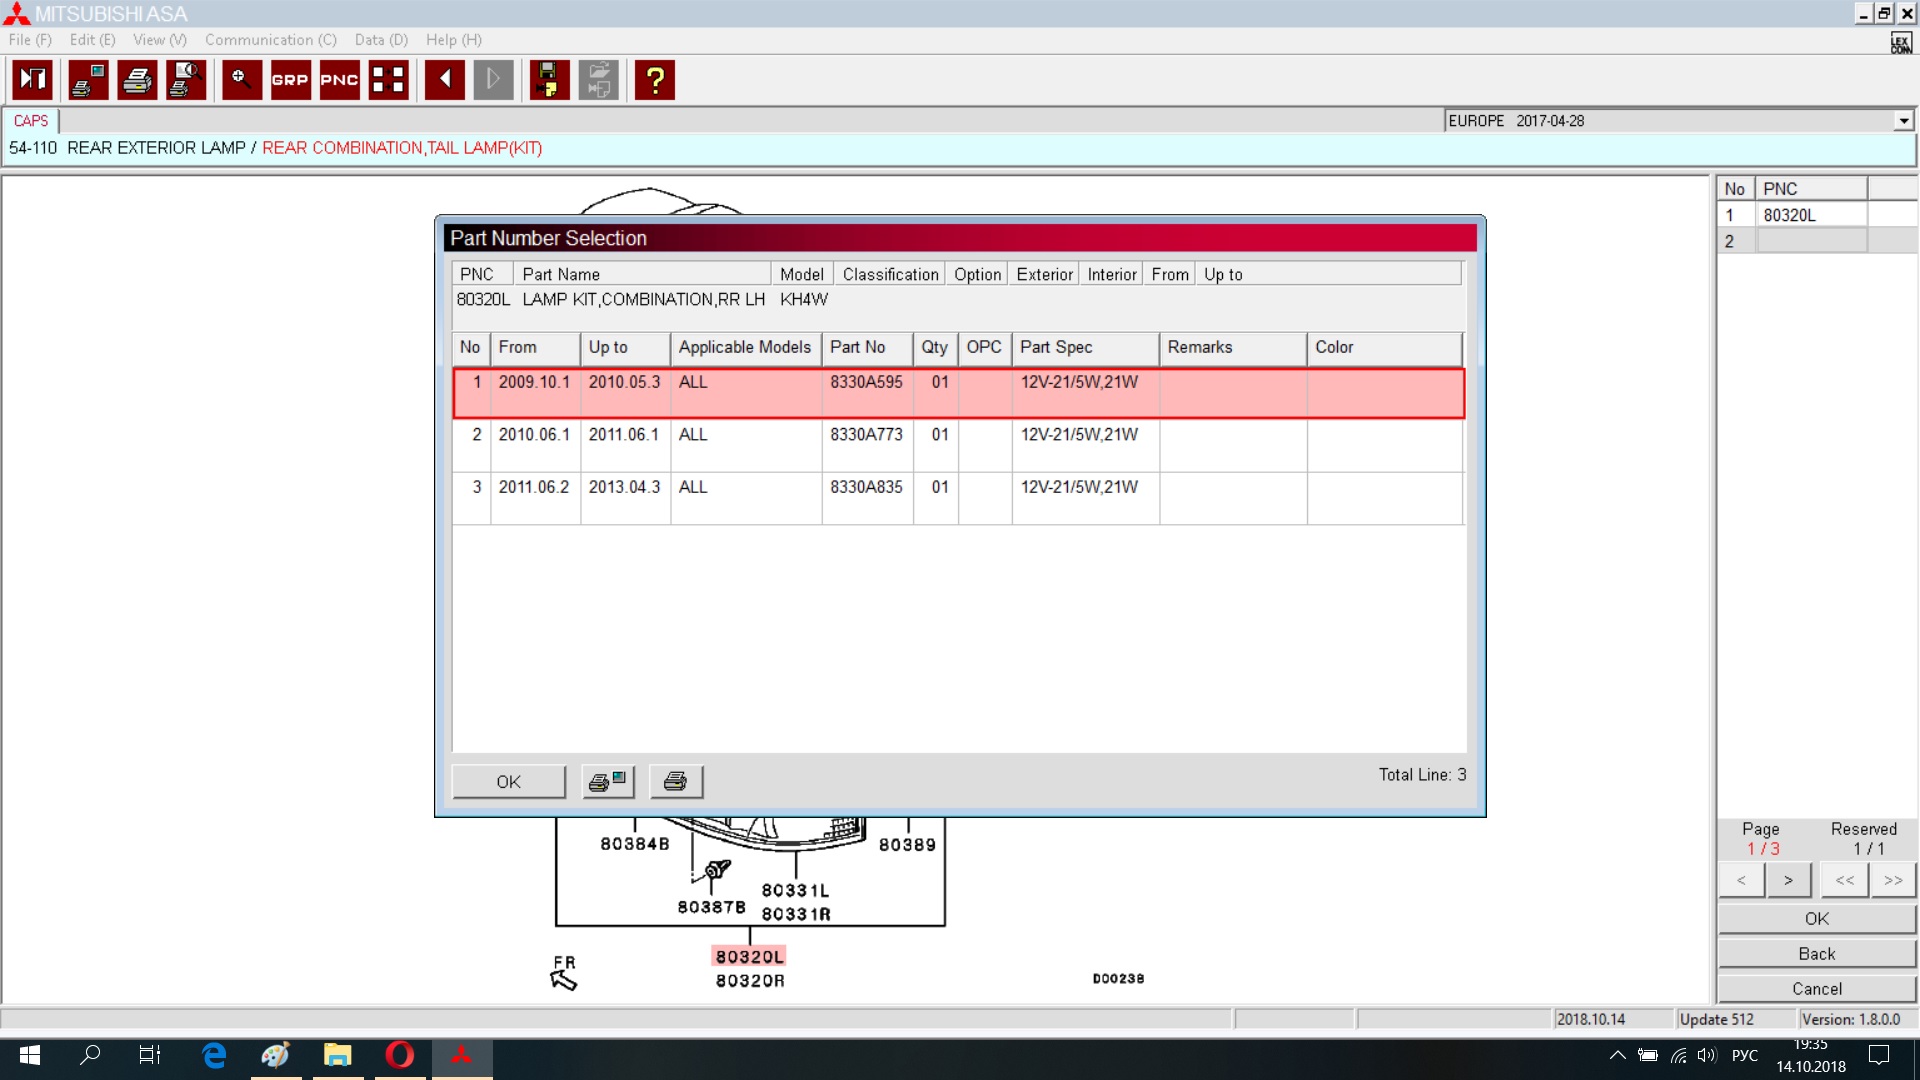Click the four-squares illustration list icon
1920x1080 pixels.
[389, 80]
